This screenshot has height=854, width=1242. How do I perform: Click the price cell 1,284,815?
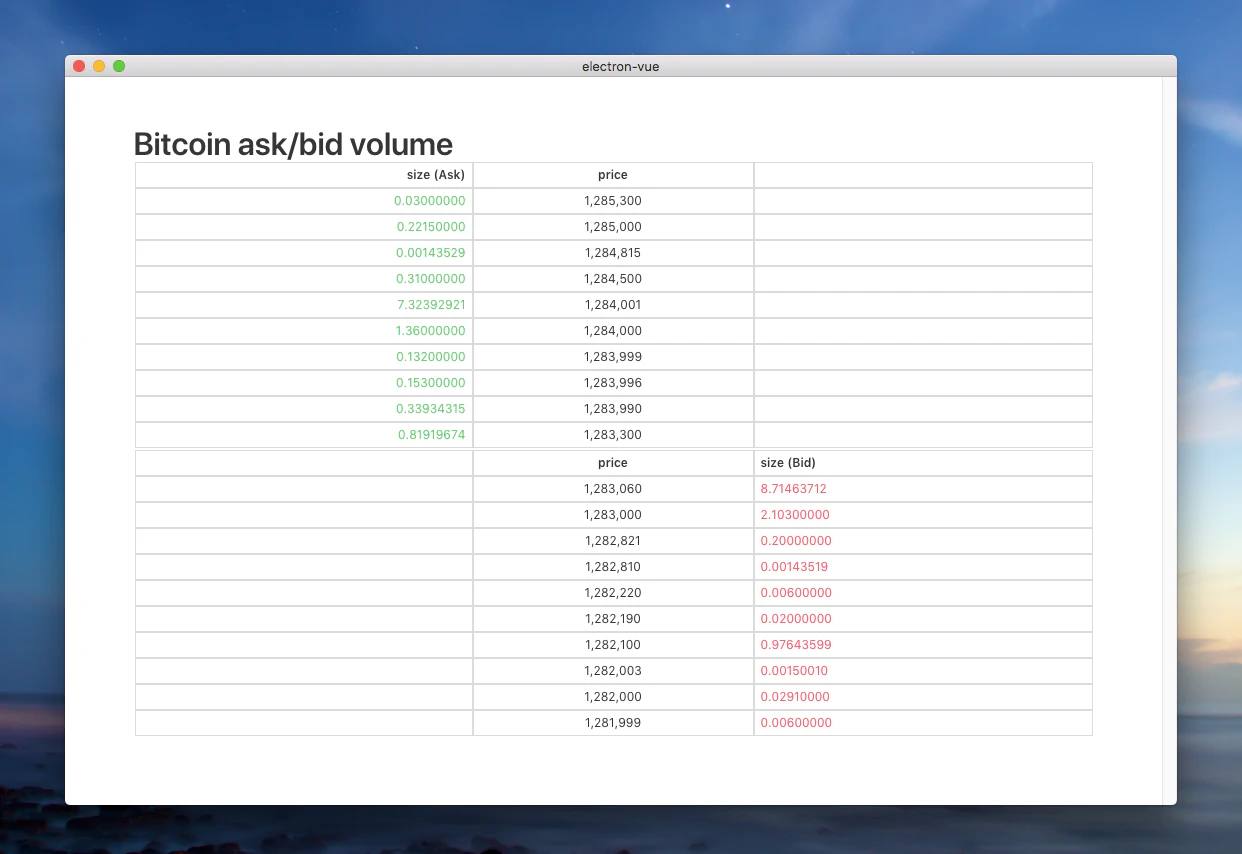pyautogui.click(x=613, y=253)
